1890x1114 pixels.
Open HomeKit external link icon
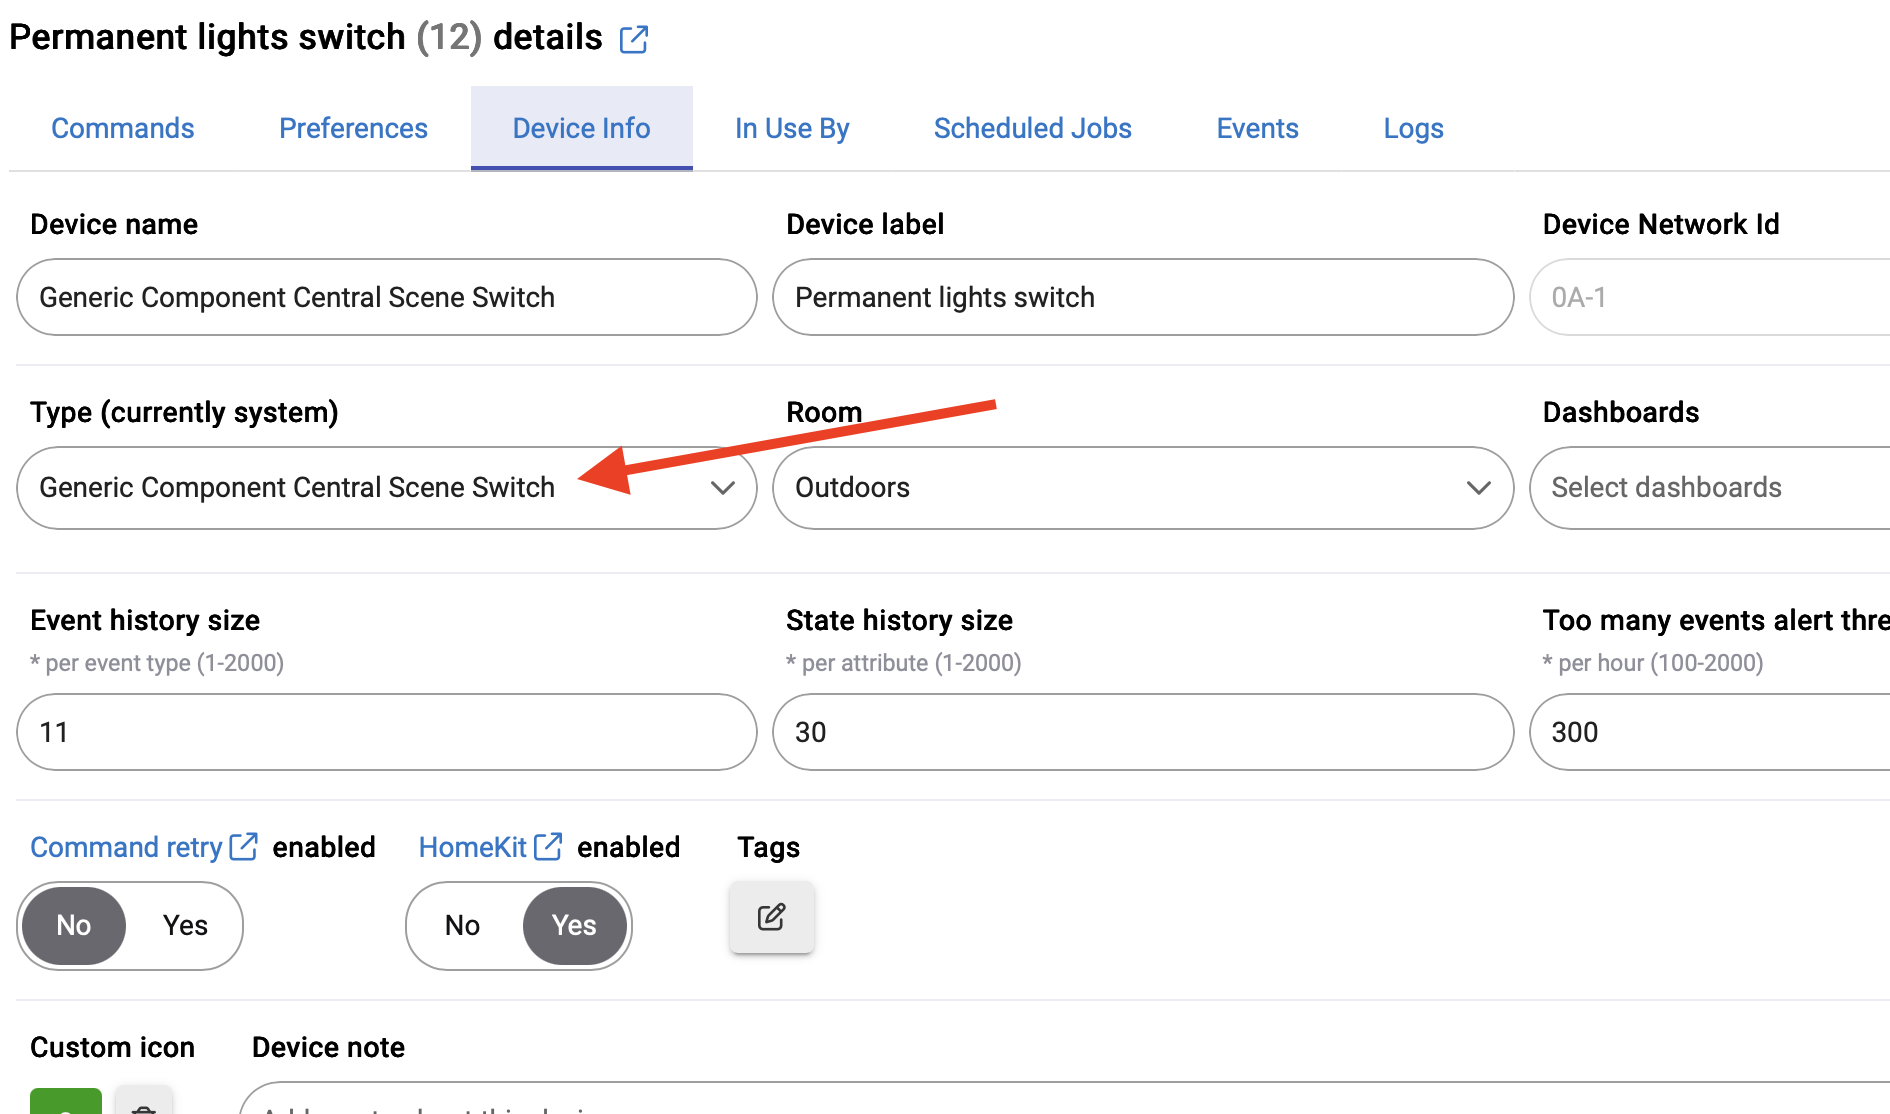coord(548,847)
